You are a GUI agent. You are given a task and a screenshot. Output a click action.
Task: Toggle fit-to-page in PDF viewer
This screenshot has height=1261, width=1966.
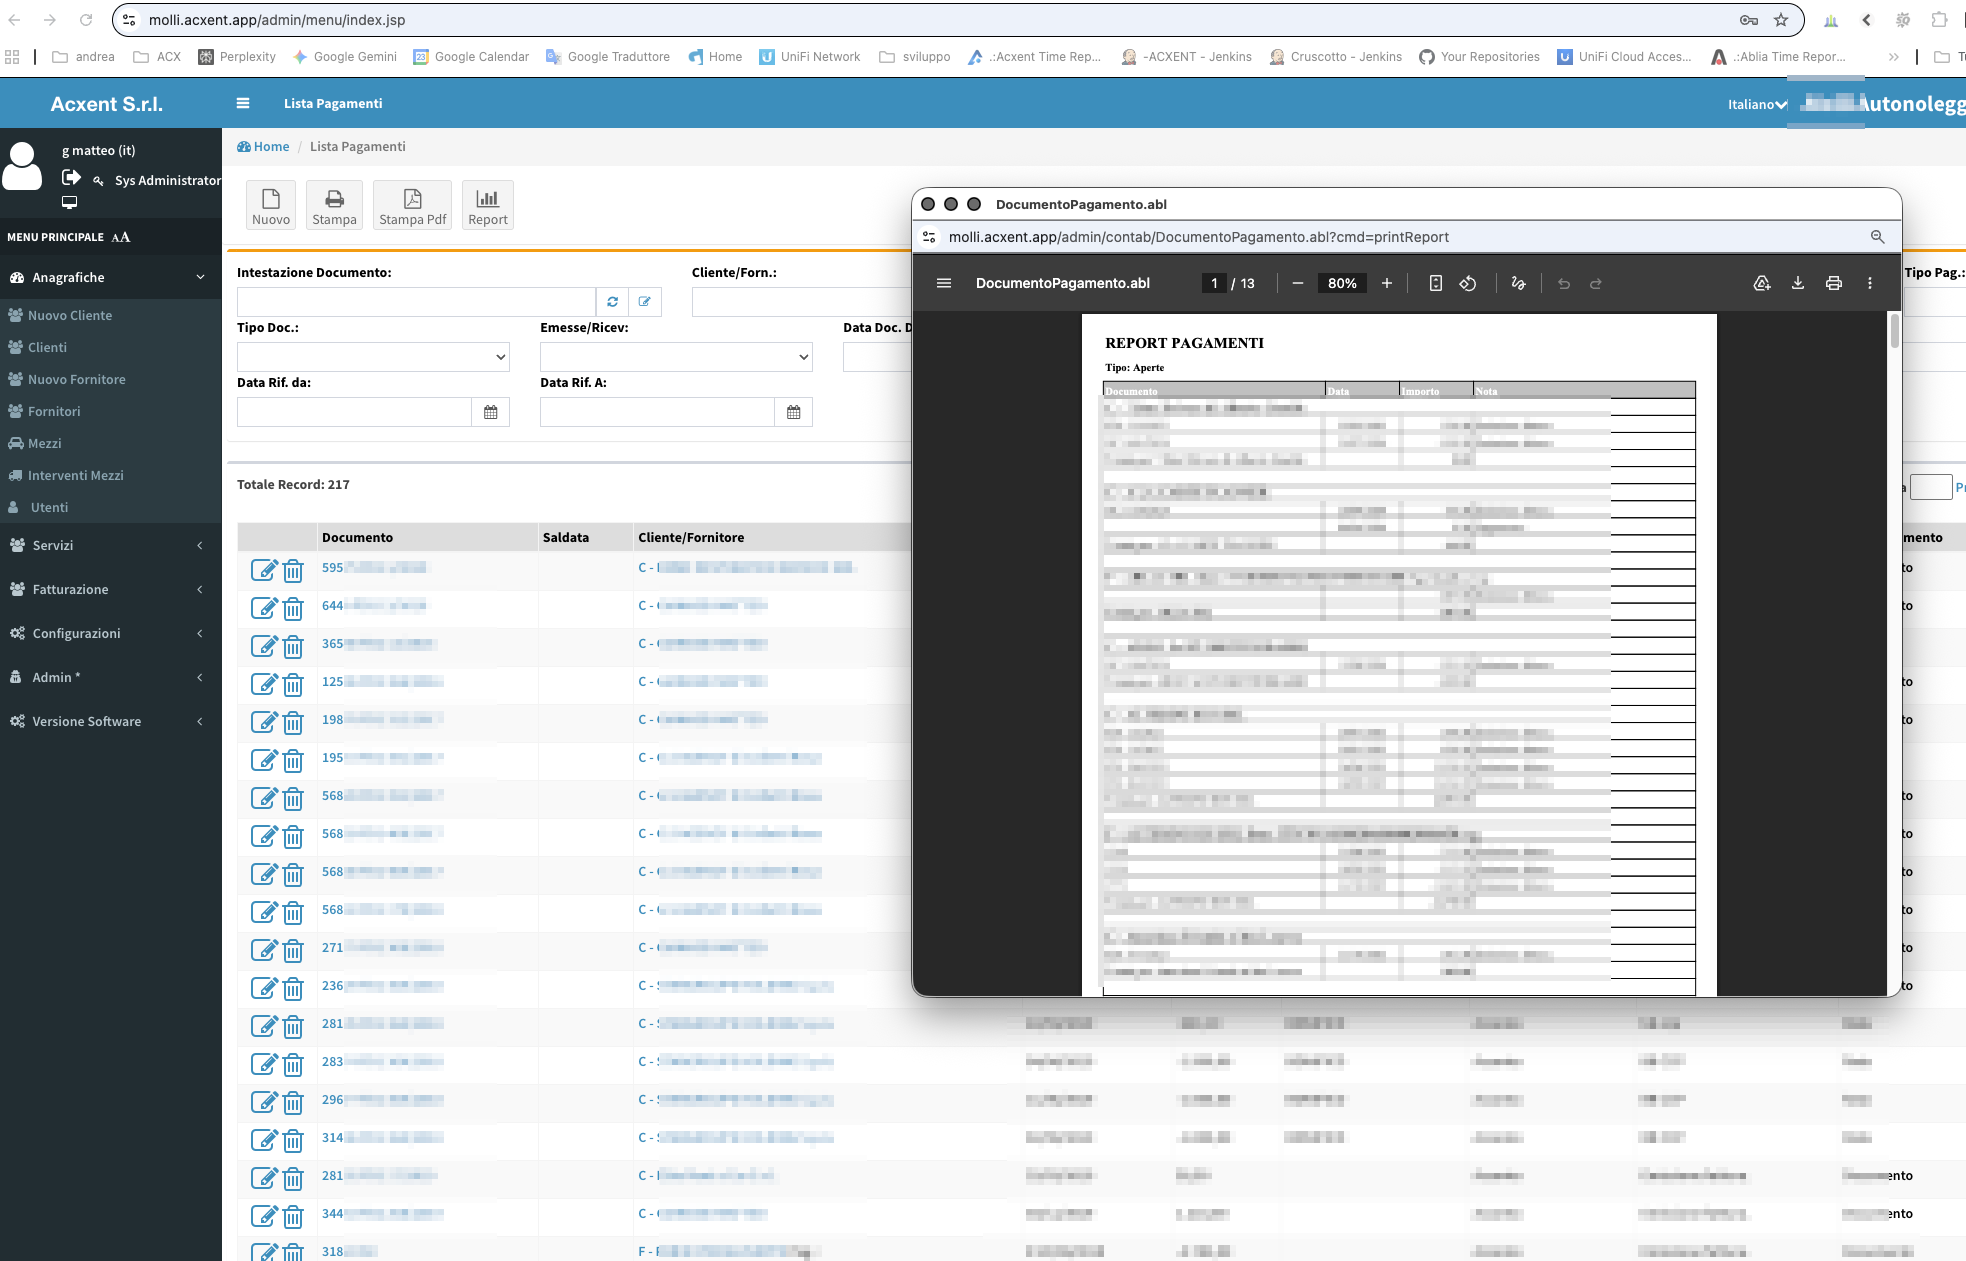point(1435,283)
